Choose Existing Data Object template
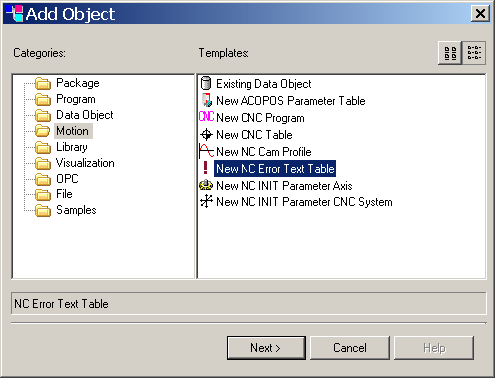This screenshot has height=379, width=496. click(263, 84)
